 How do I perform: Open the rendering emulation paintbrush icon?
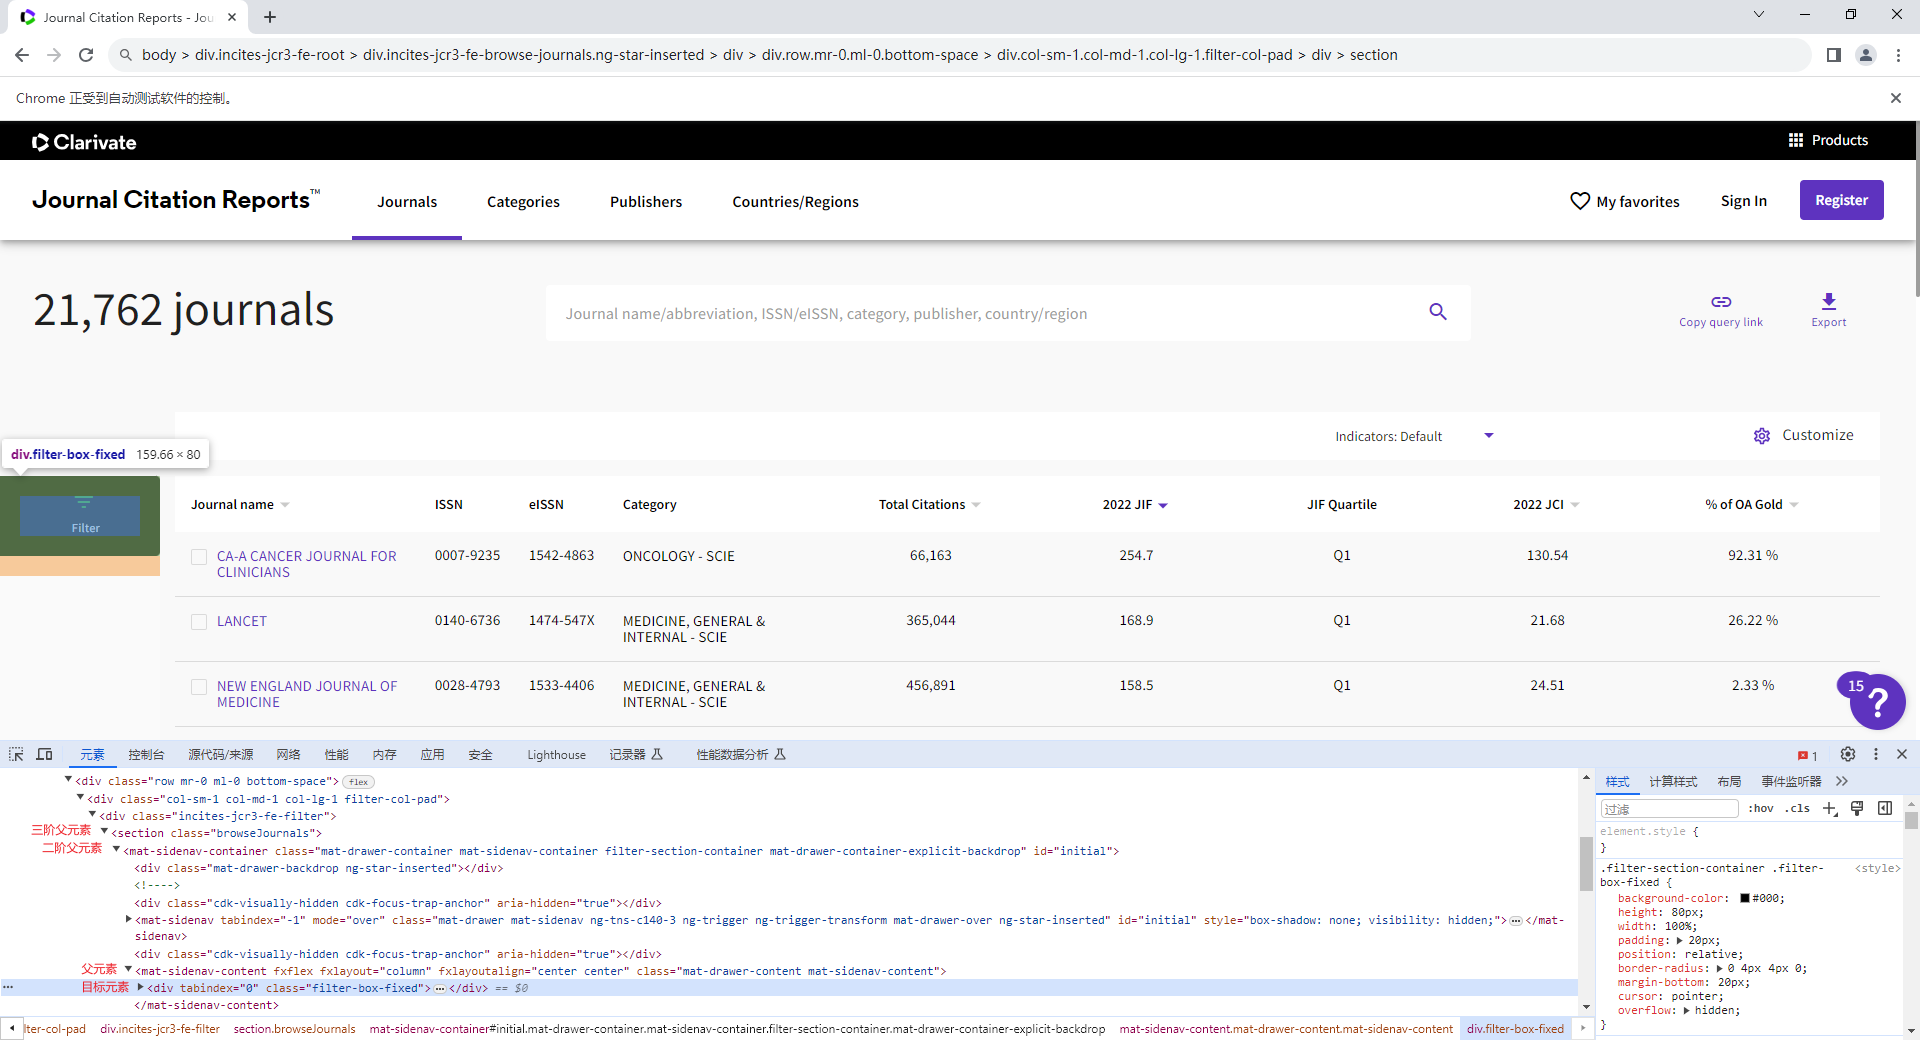pos(1857,808)
